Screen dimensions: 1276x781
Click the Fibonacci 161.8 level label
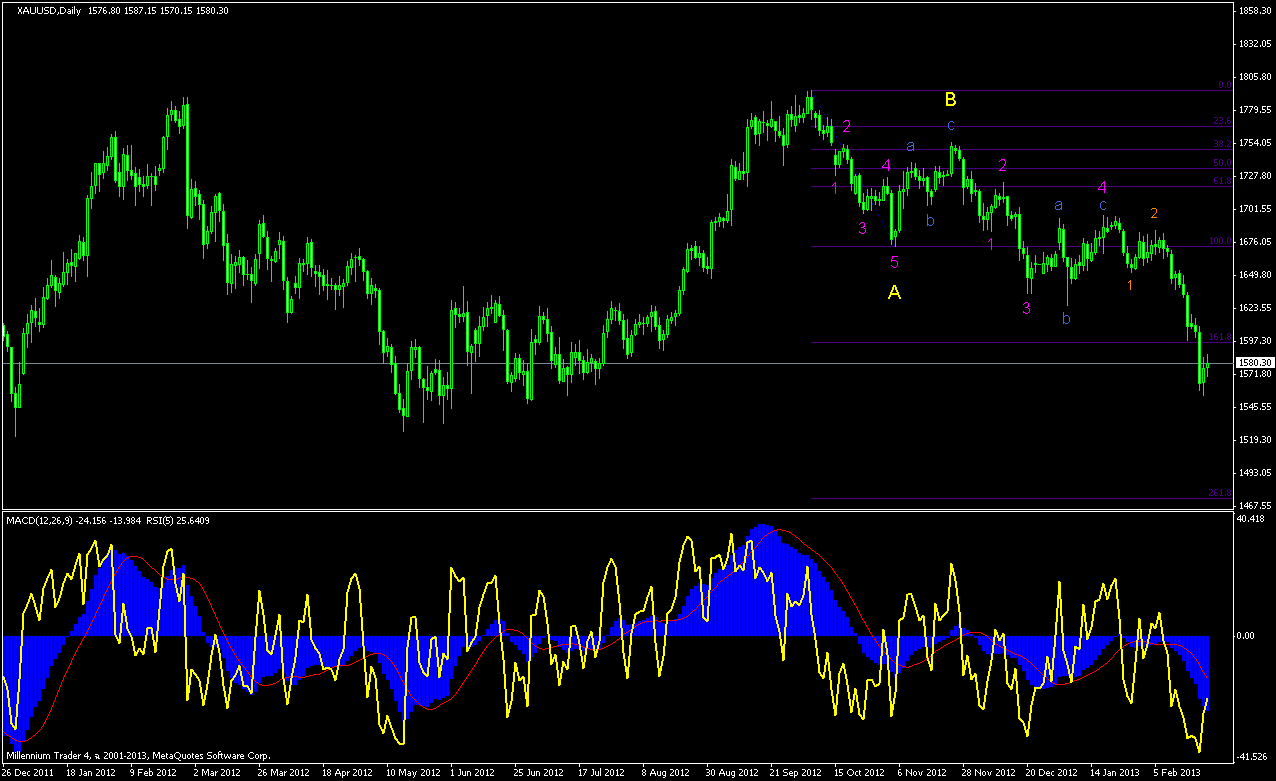[x=1220, y=338]
